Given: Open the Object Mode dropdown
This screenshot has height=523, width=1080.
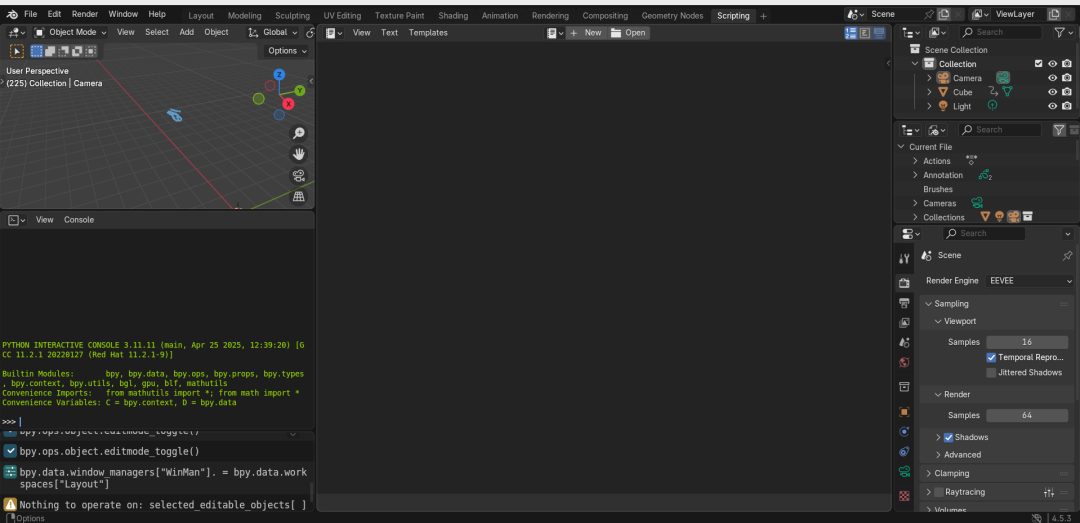Looking at the screenshot, I should tap(70, 32).
